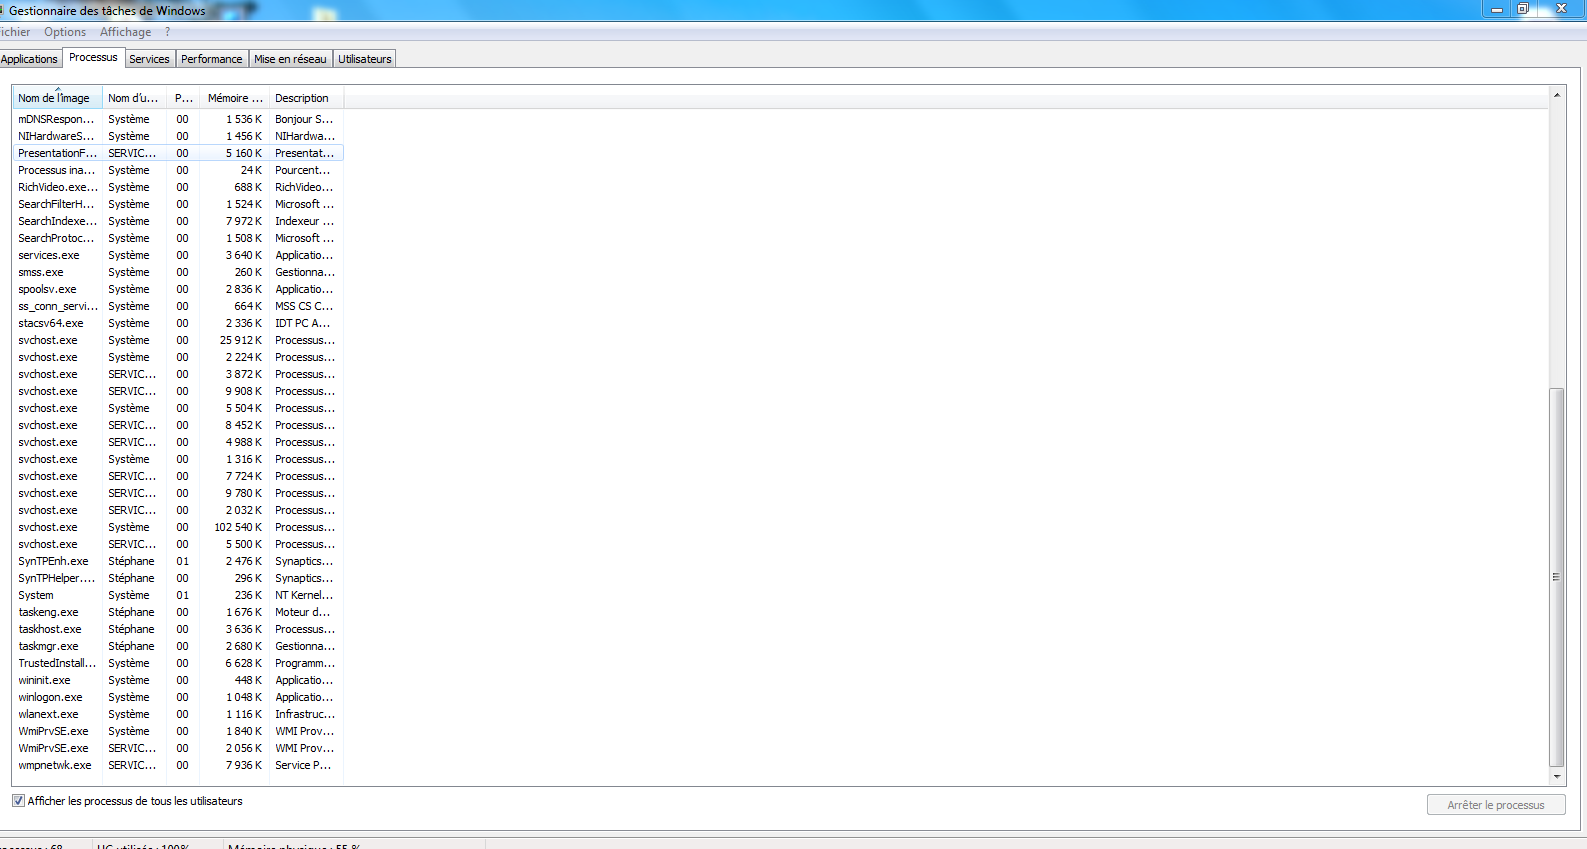Sort by Mémoire column header
1587x849 pixels.
234,98
